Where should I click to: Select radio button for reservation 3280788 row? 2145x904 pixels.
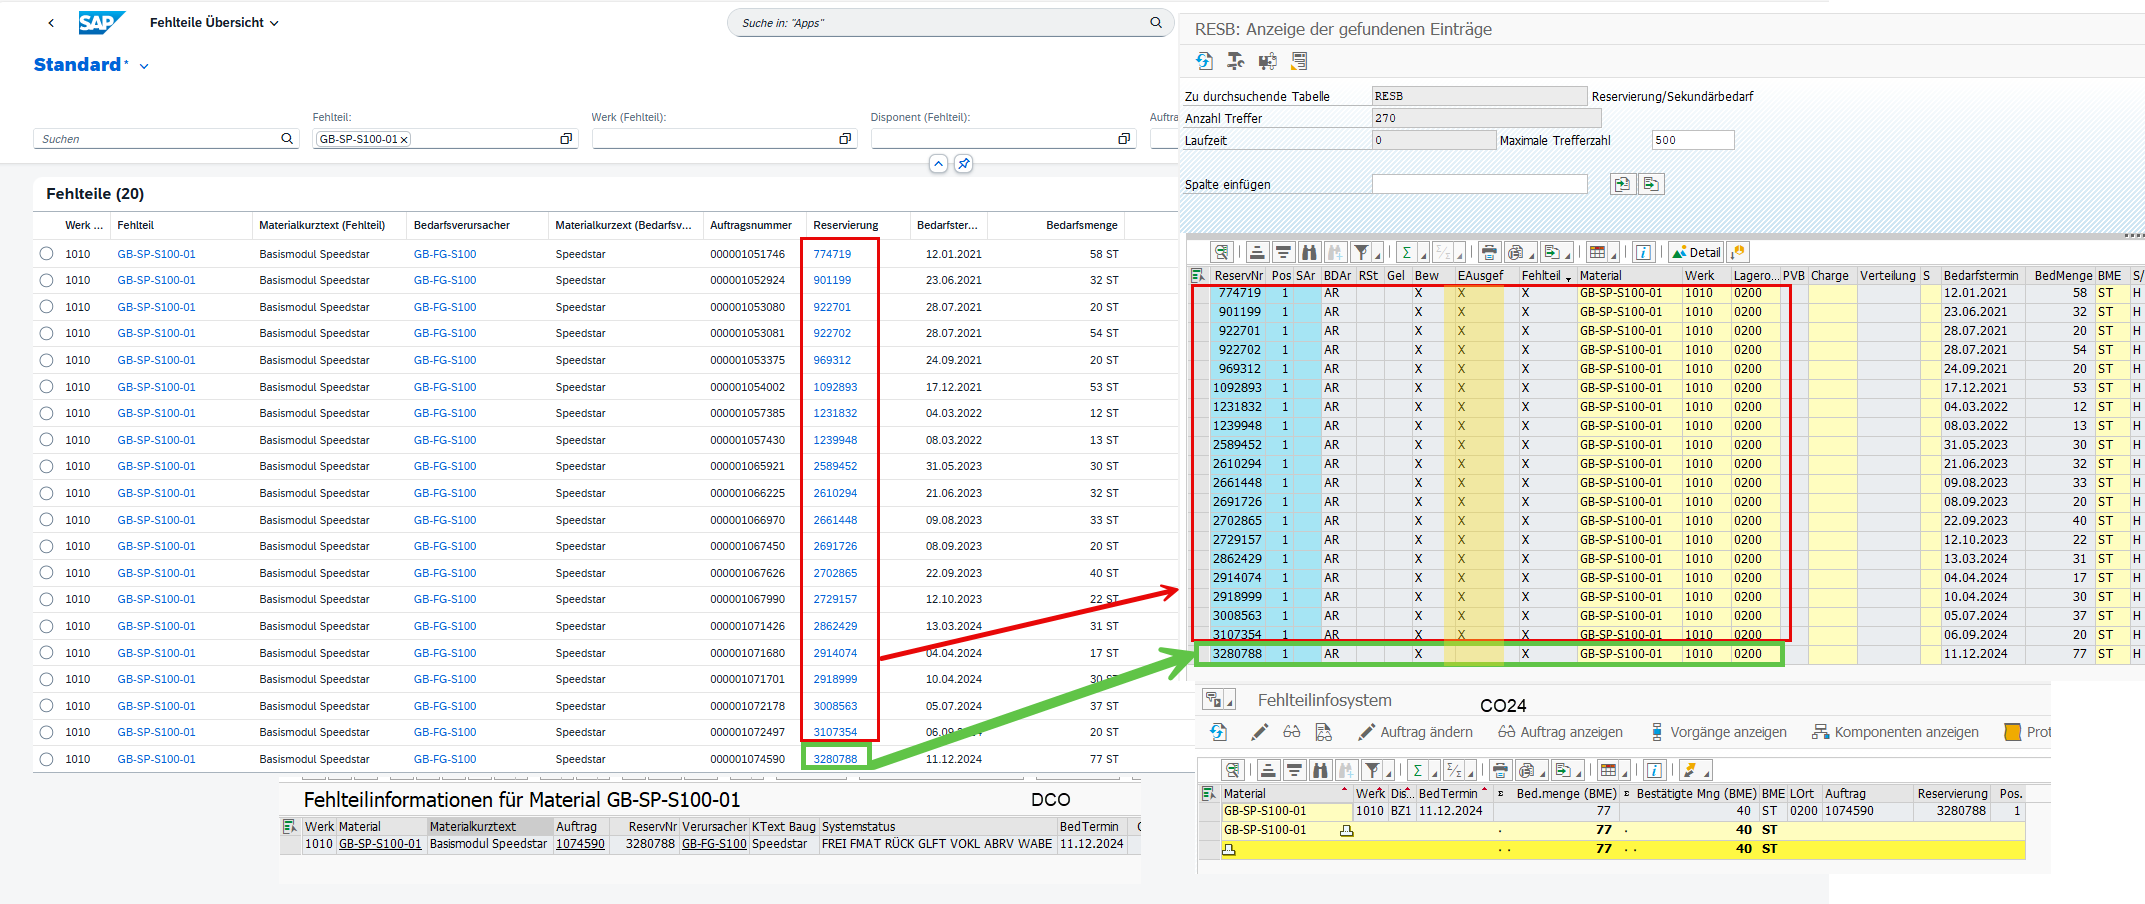46,759
